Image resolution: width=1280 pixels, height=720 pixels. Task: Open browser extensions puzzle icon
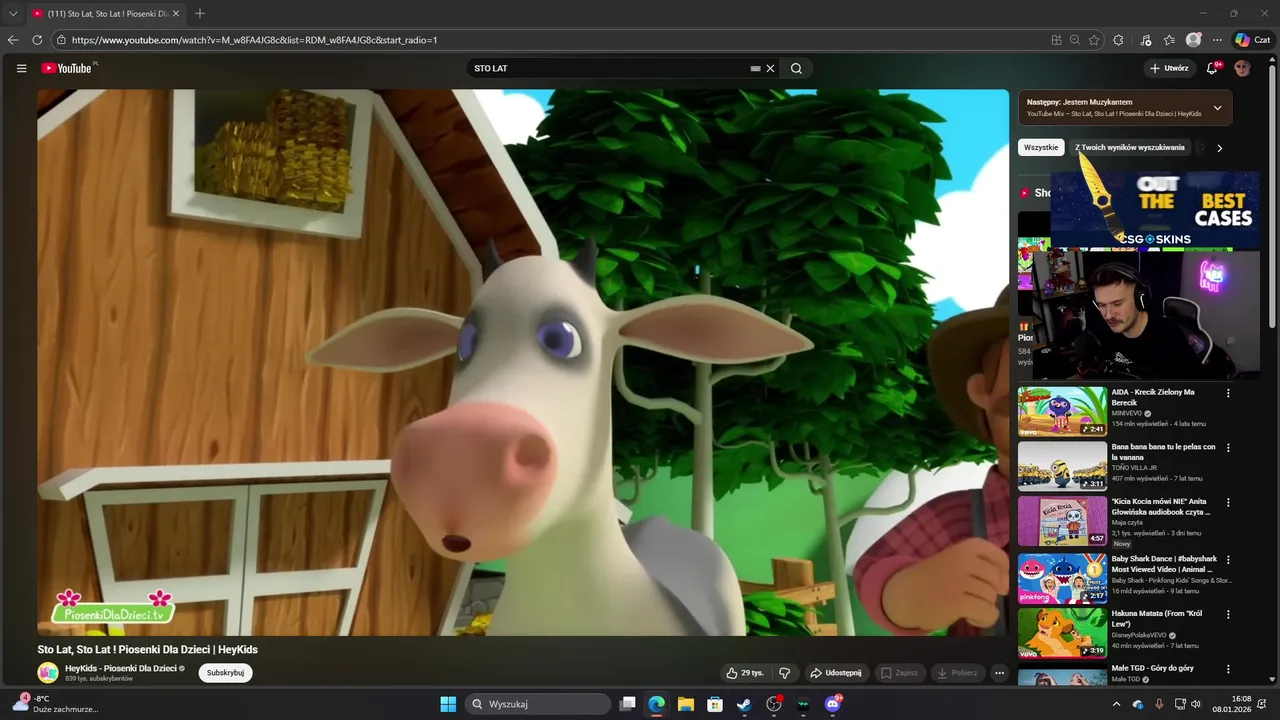point(1118,40)
